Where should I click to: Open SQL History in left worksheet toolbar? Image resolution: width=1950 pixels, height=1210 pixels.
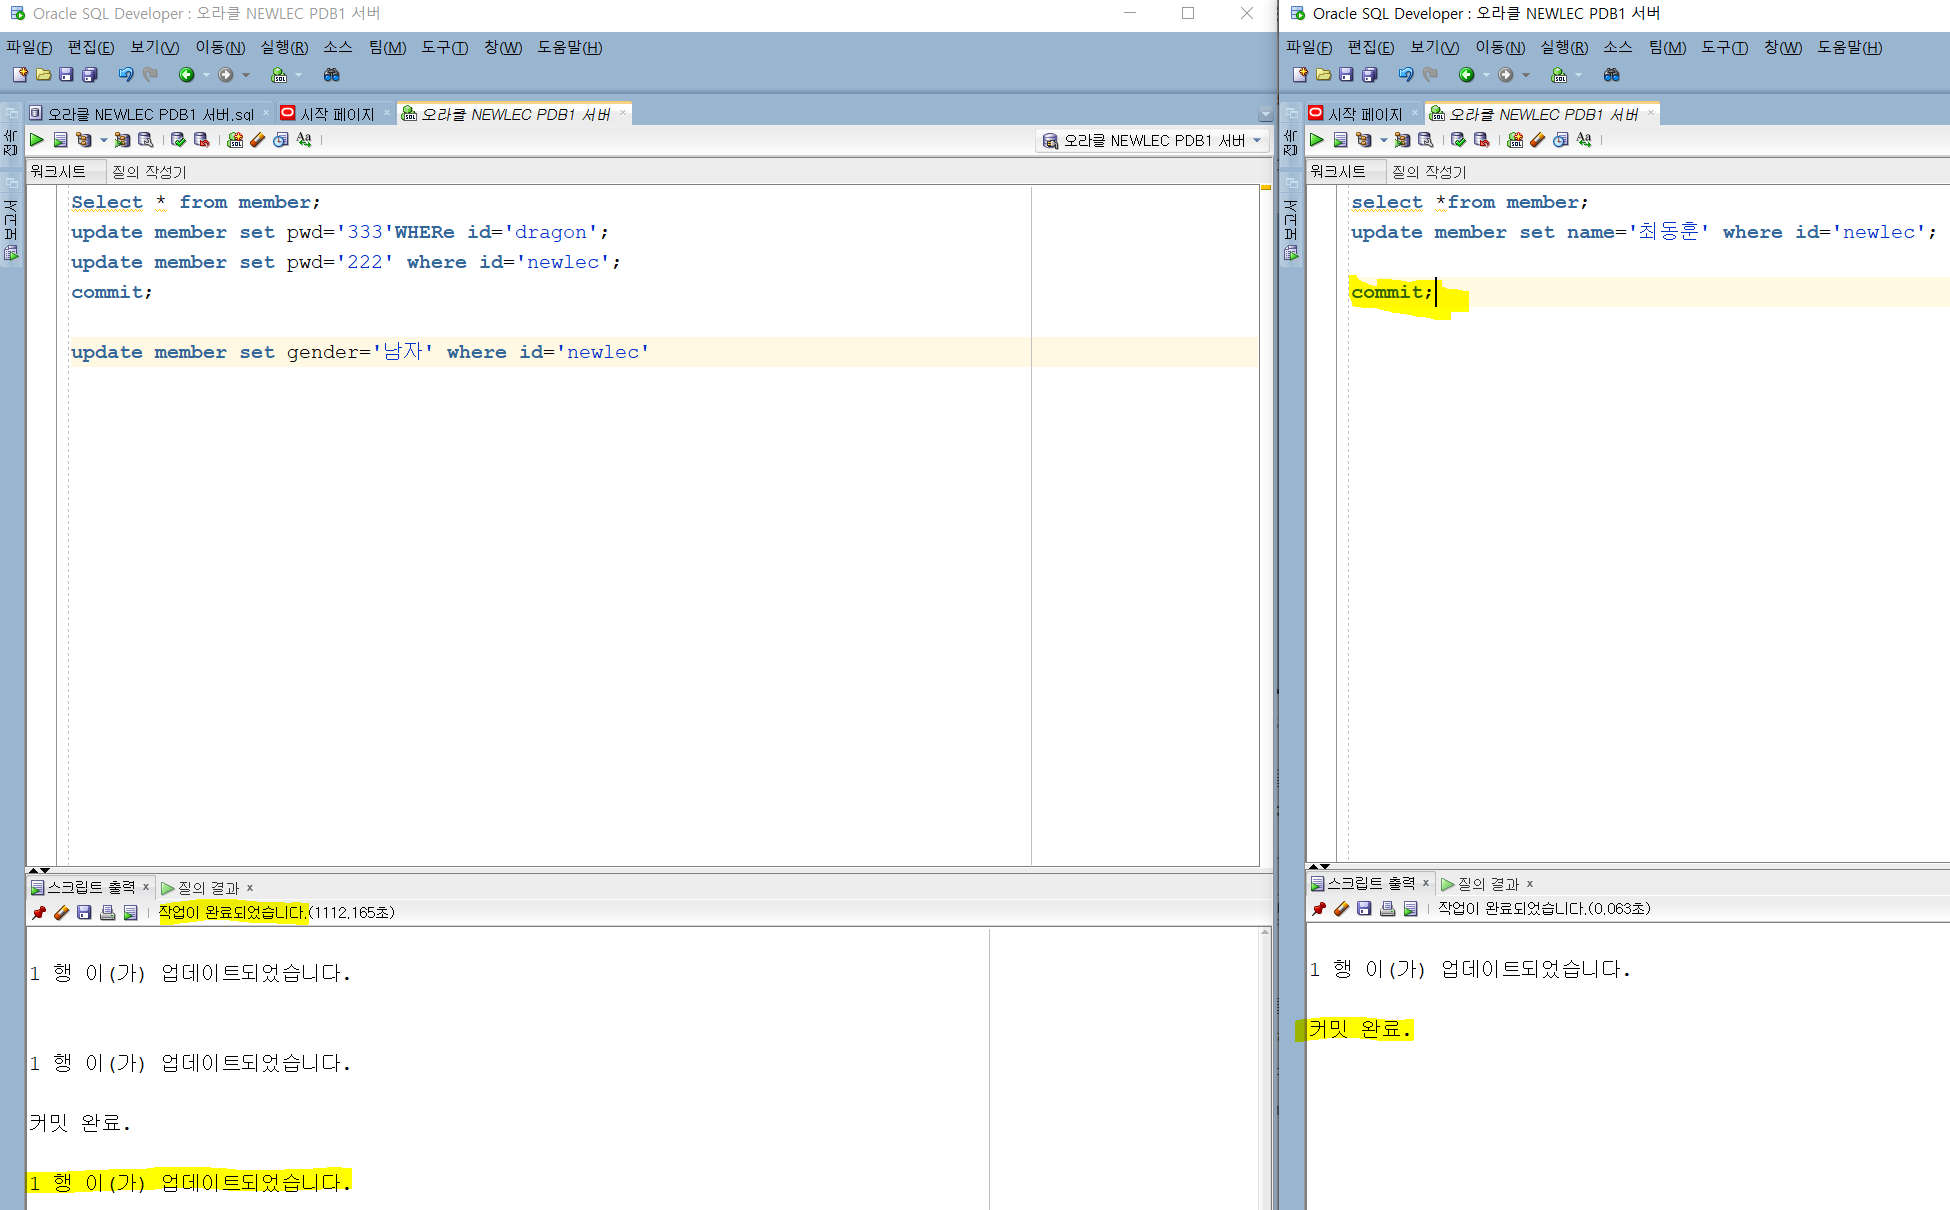pyautogui.click(x=281, y=140)
